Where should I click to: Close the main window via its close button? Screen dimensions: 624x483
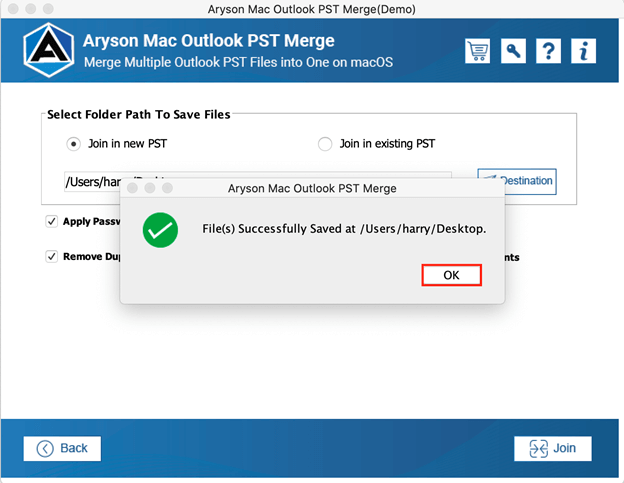point(13,9)
